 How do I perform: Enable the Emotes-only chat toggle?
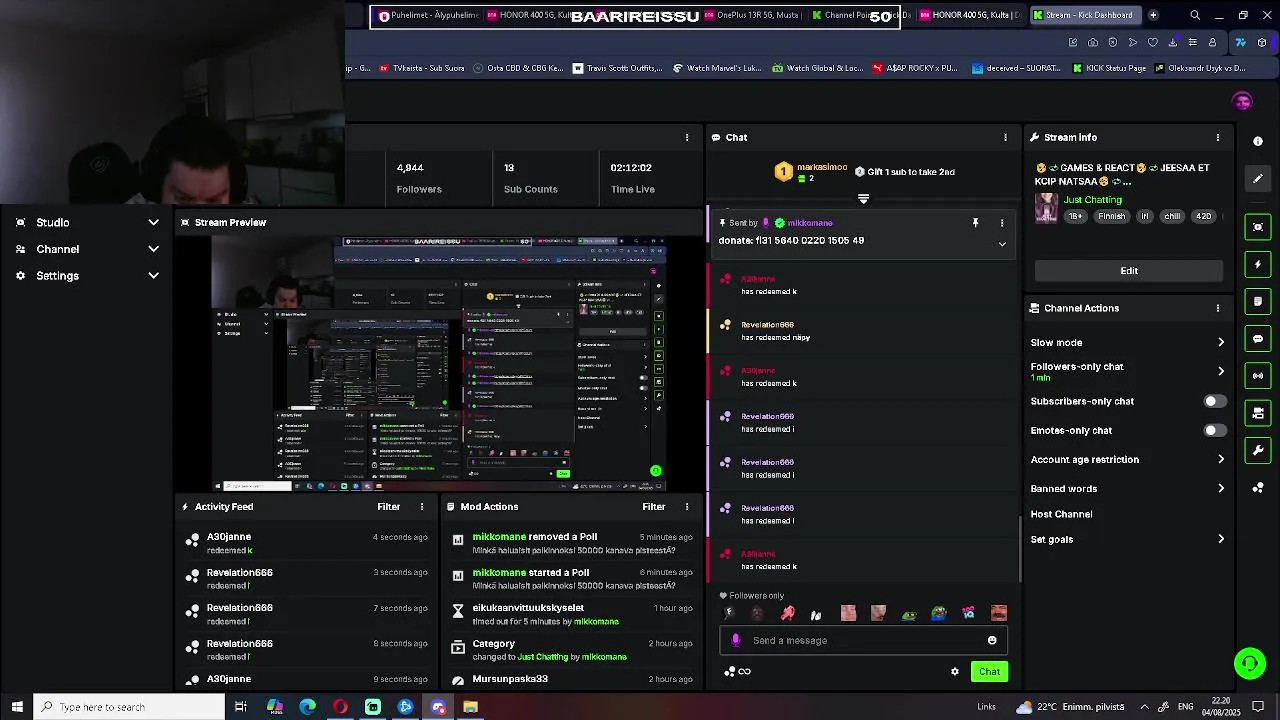1214,430
